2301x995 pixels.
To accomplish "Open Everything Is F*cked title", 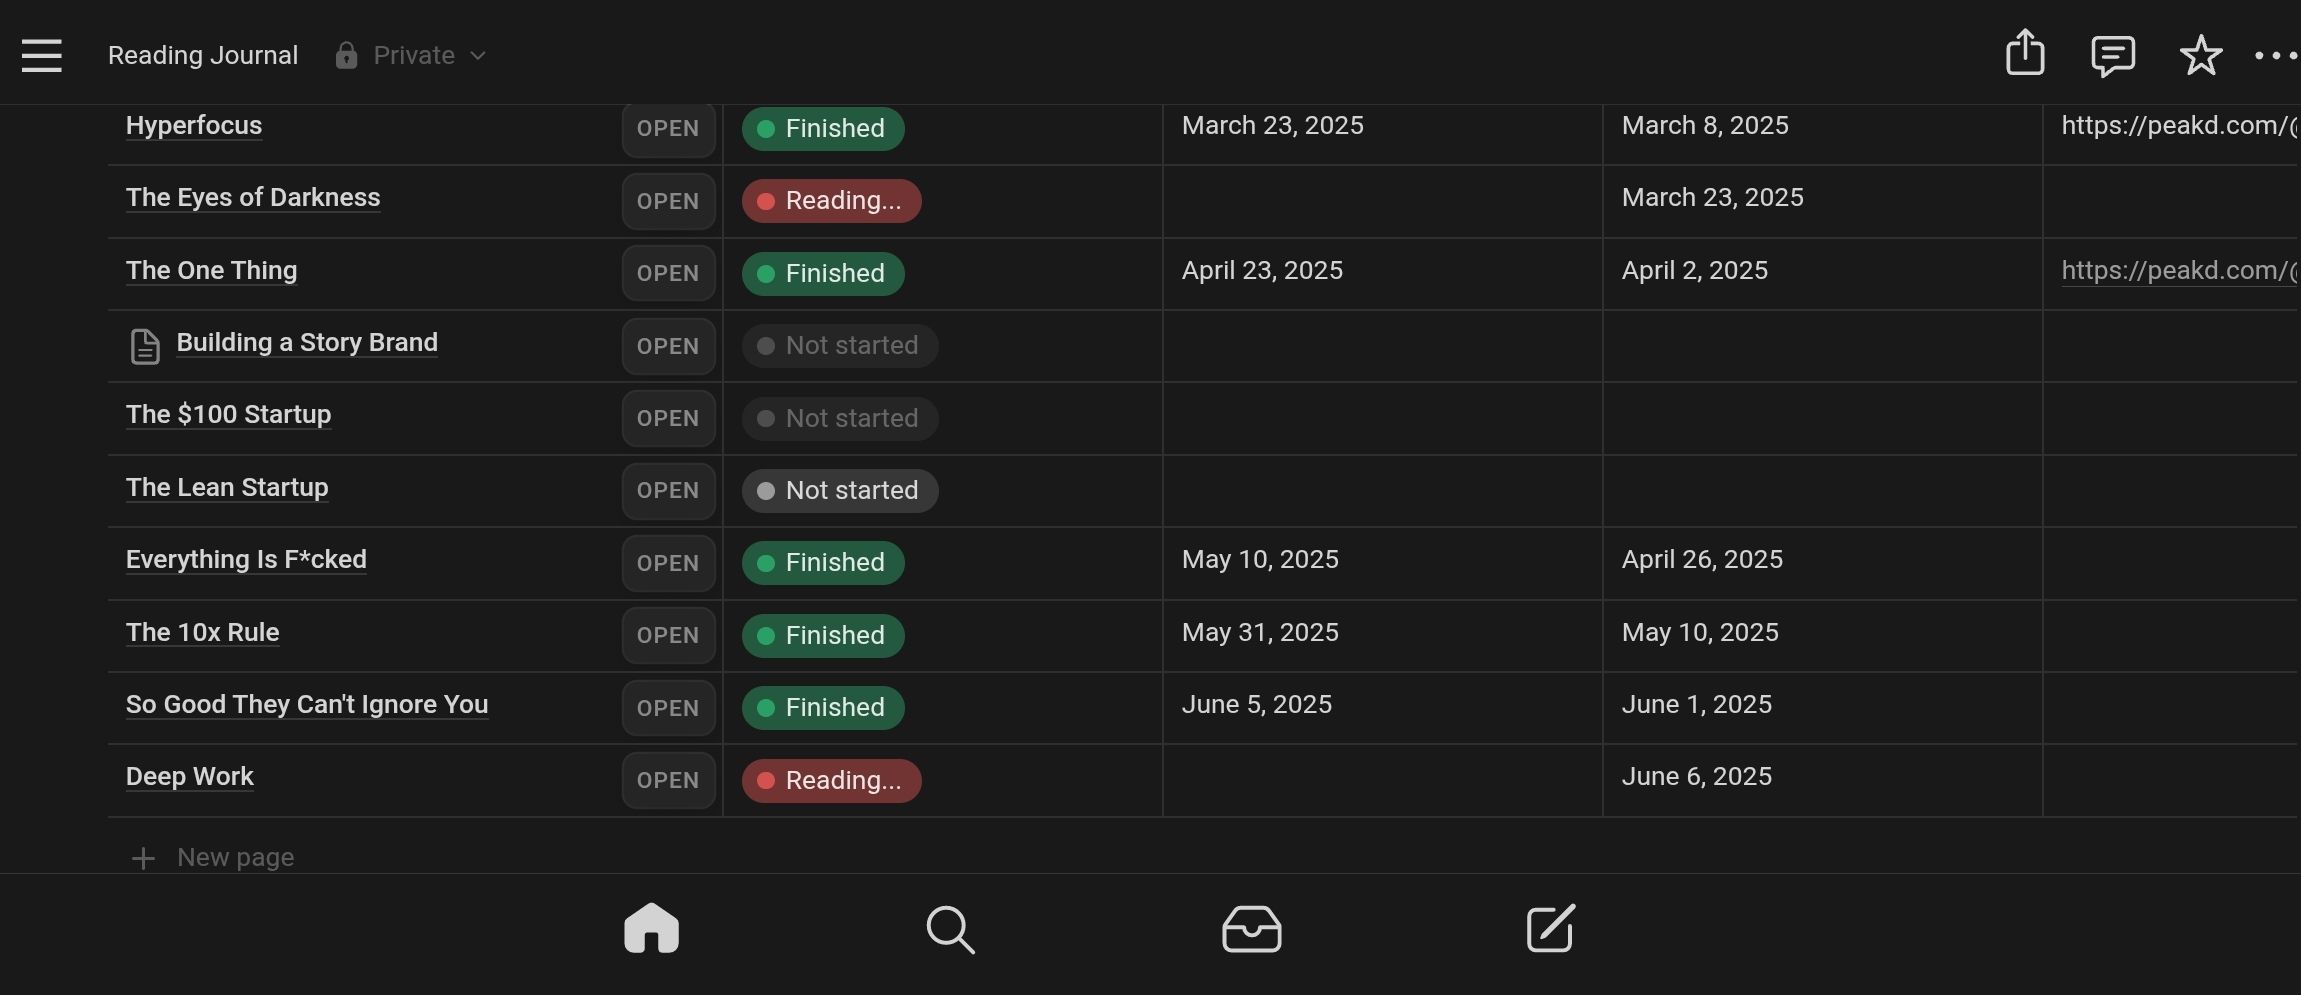I will tap(246, 559).
